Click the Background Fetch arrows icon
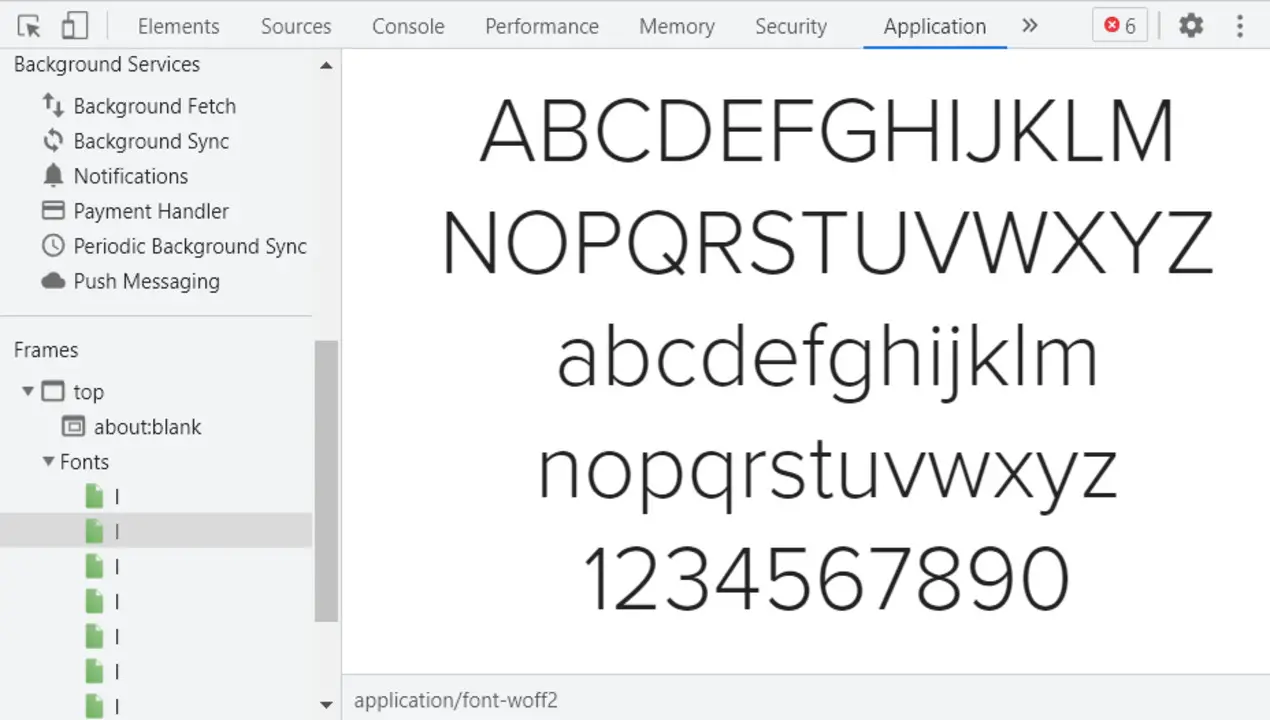This screenshot has height=720, width=1270. click(x=53, y=105)
